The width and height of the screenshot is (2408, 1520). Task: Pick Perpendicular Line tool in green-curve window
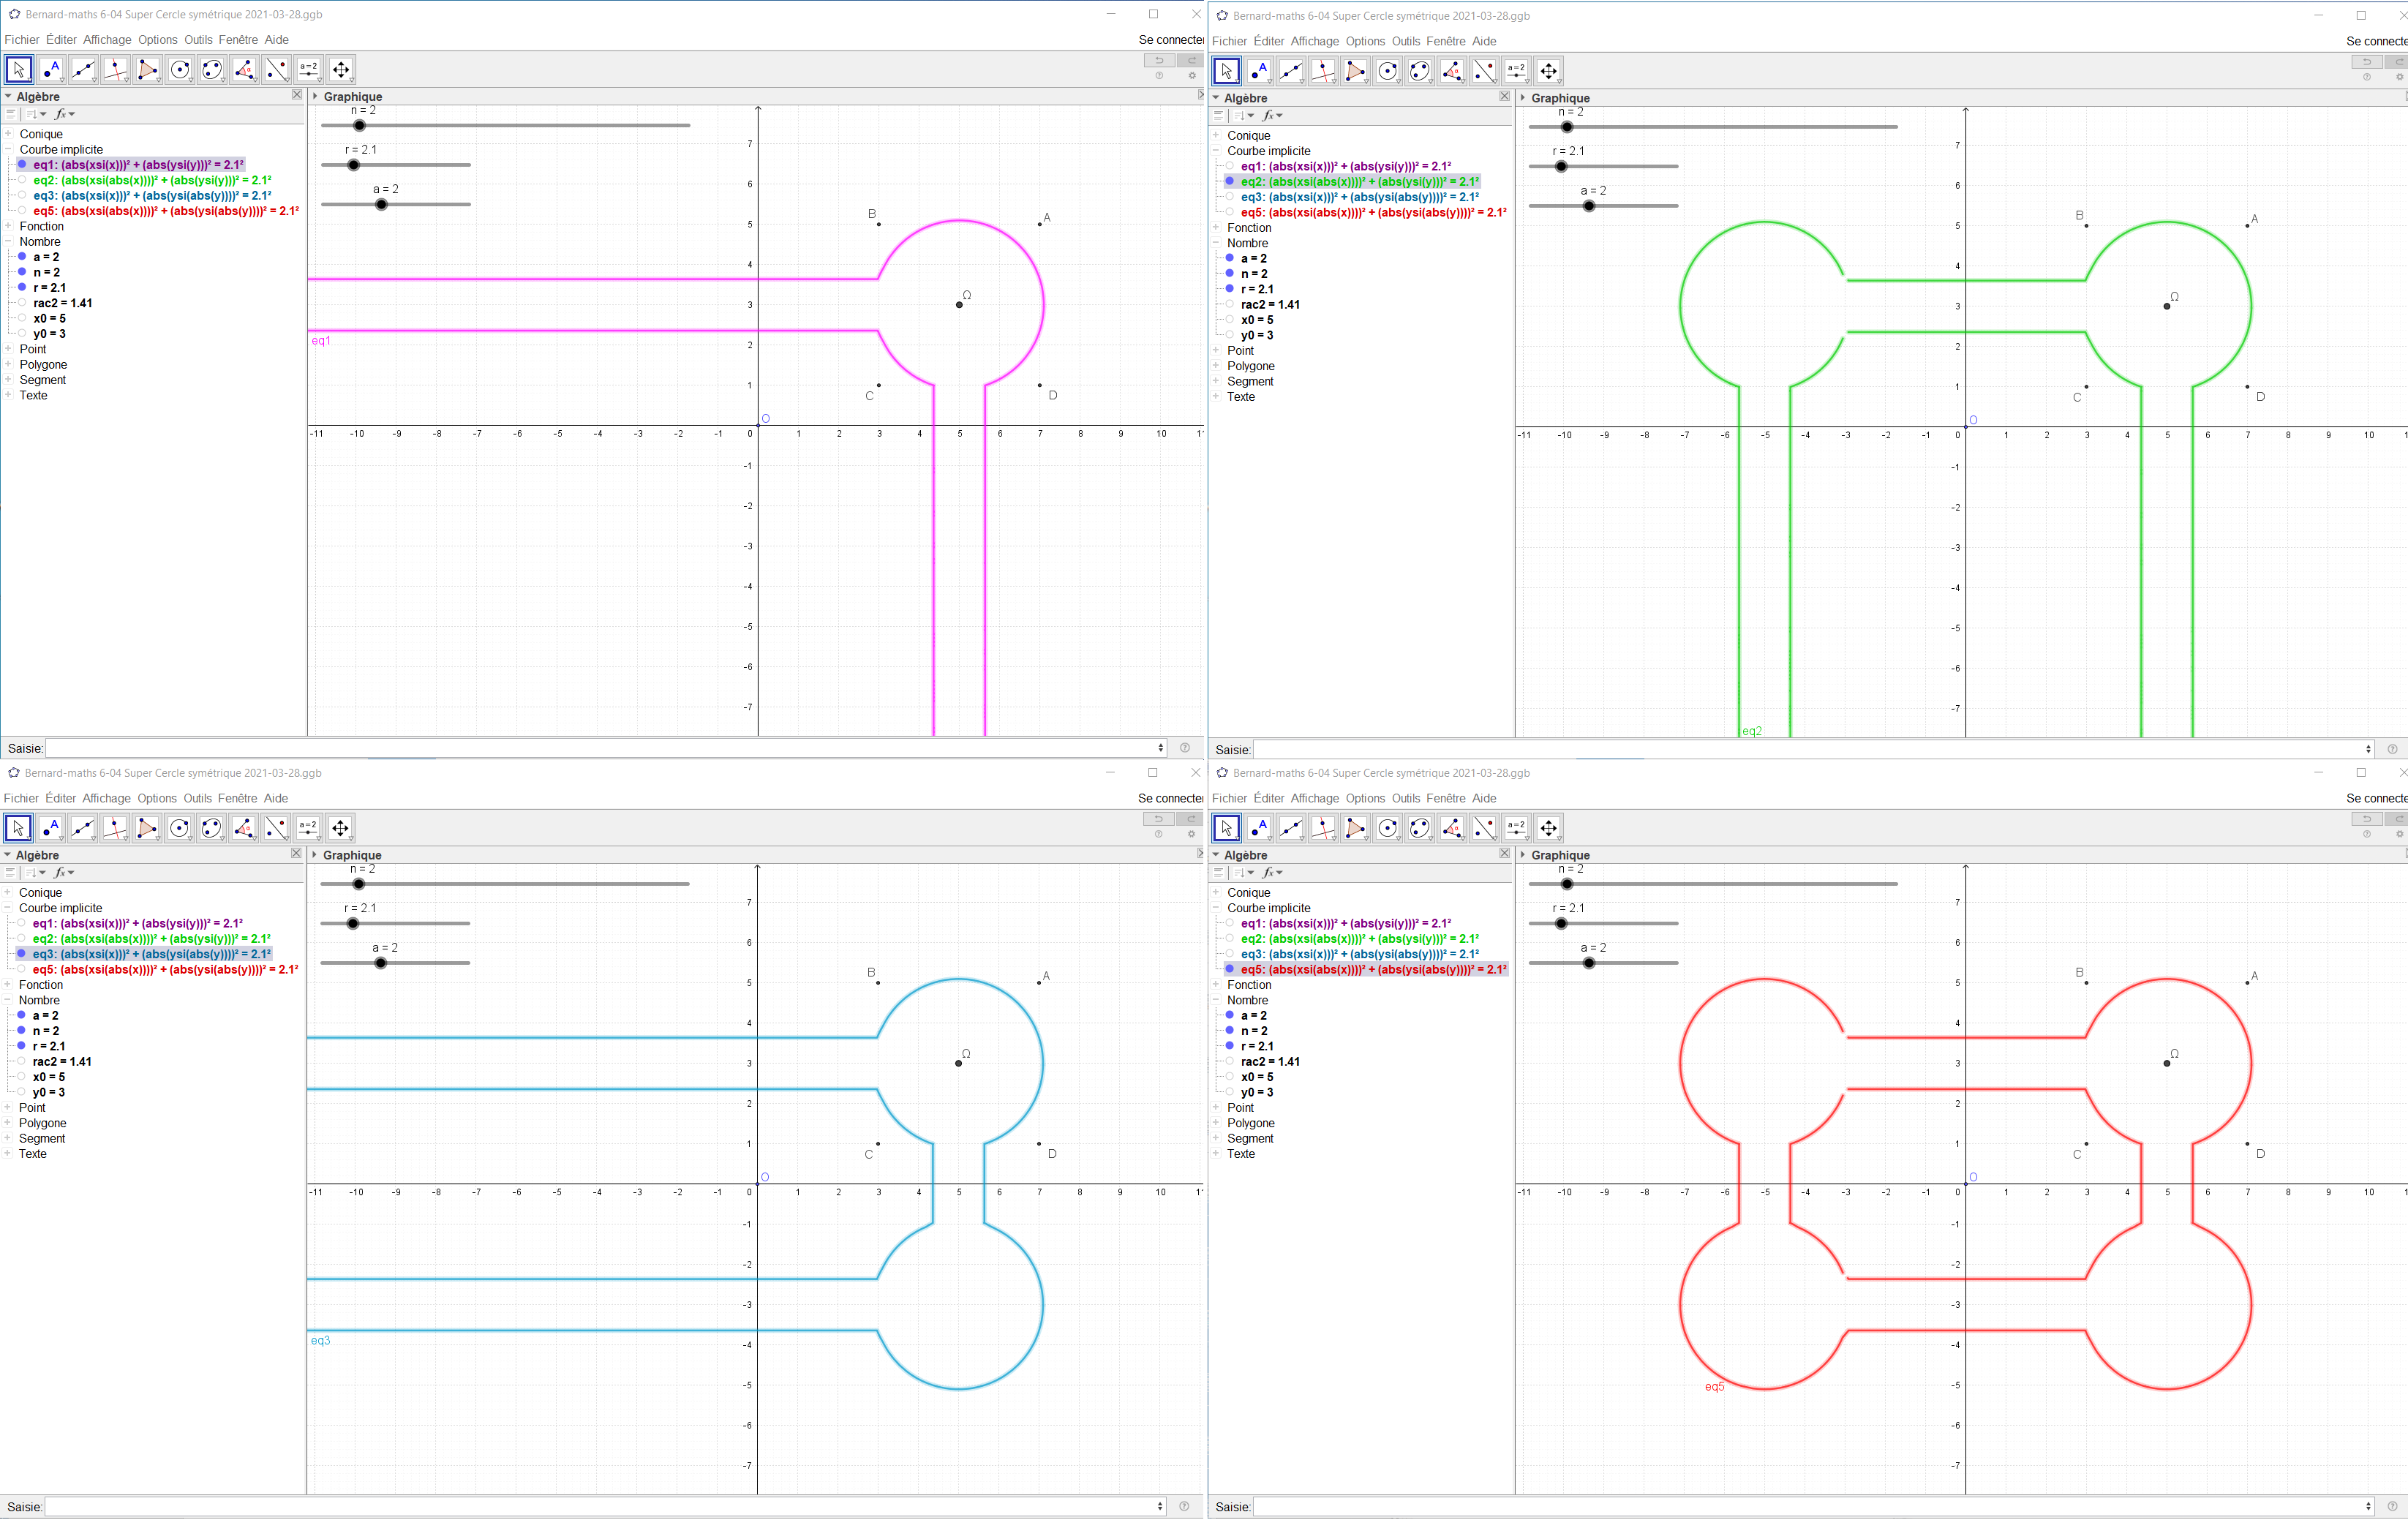click(x=1323, y=72)
